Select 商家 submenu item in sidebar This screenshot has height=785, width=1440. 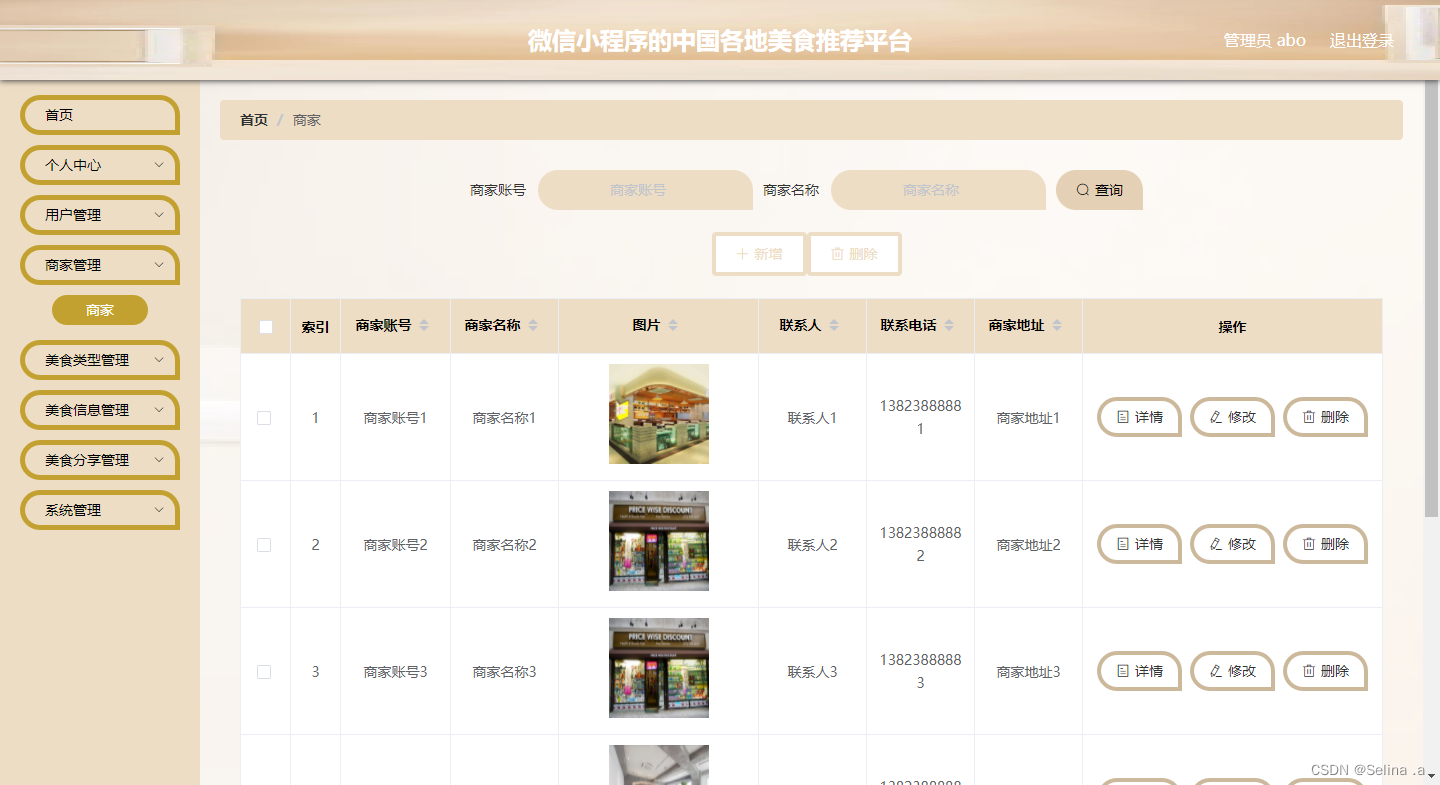100,310
